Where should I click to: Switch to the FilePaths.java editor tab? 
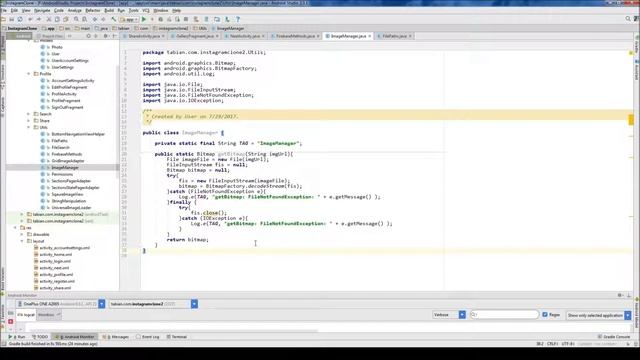[395, 36]
